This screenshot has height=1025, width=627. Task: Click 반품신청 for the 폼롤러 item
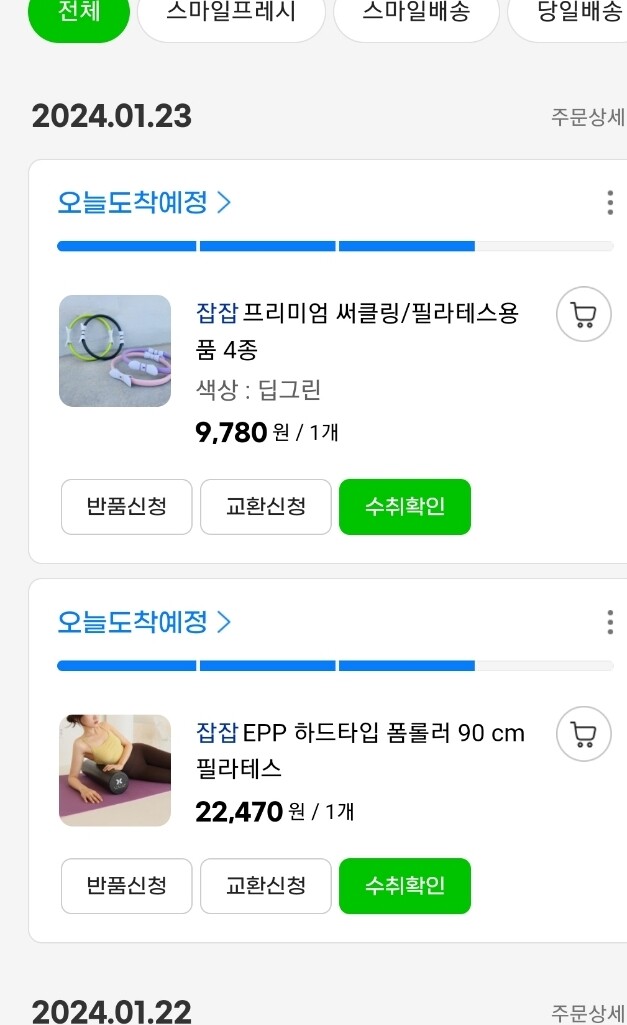[x=126, y=886]
